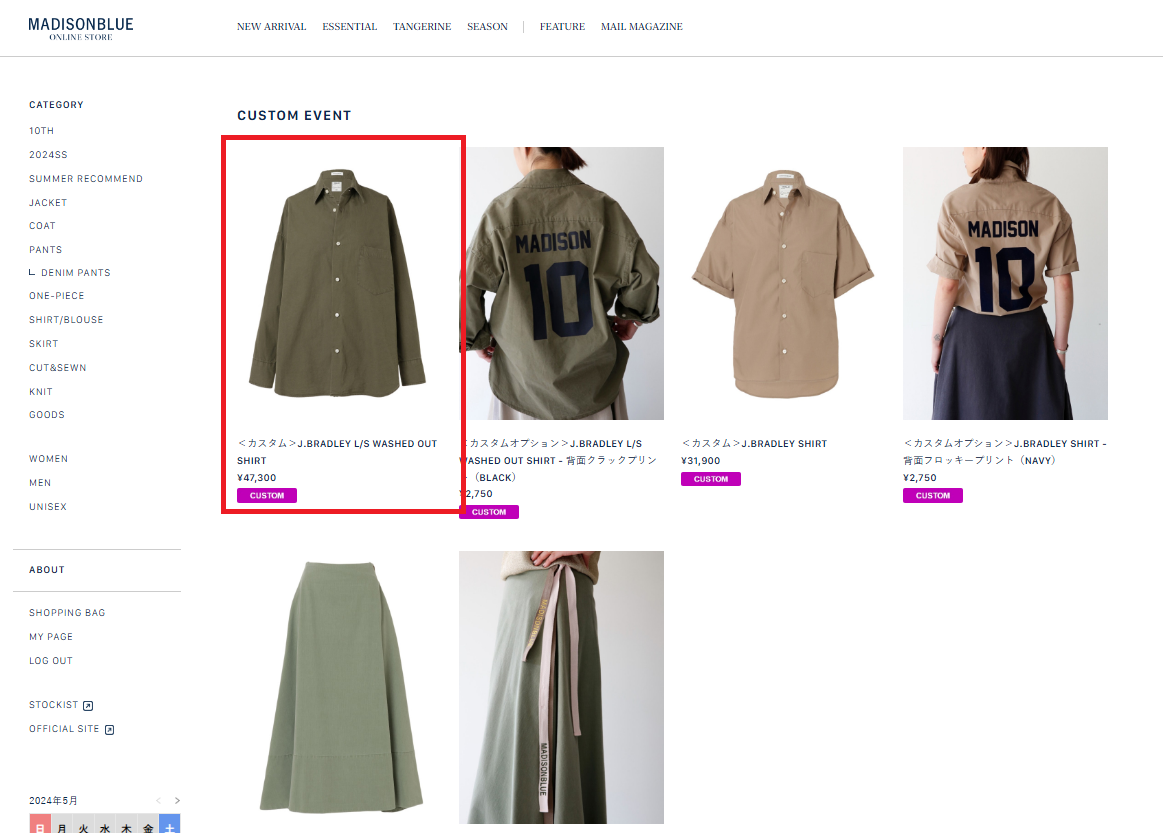The height and width of the screenshot is (833, 1163).
Task: Browse the 10TH category
Action: [x=42, y=131]
